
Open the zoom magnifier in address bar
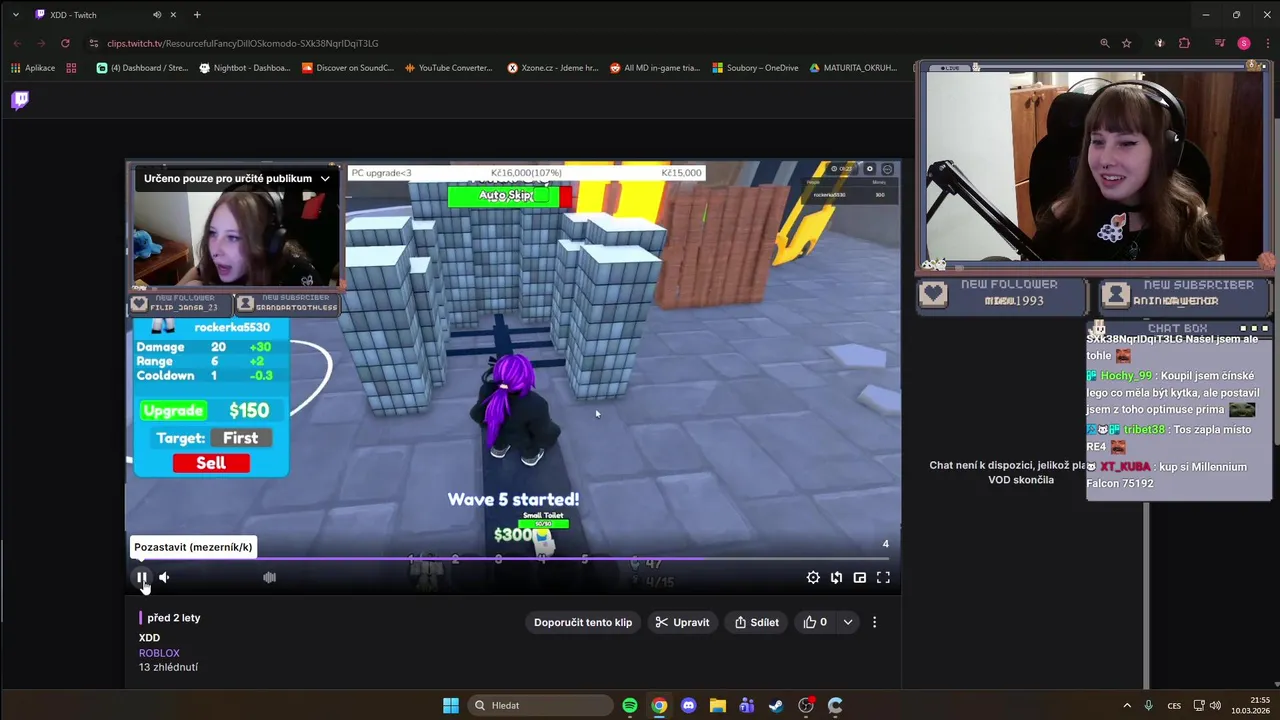pos(1104,43)
